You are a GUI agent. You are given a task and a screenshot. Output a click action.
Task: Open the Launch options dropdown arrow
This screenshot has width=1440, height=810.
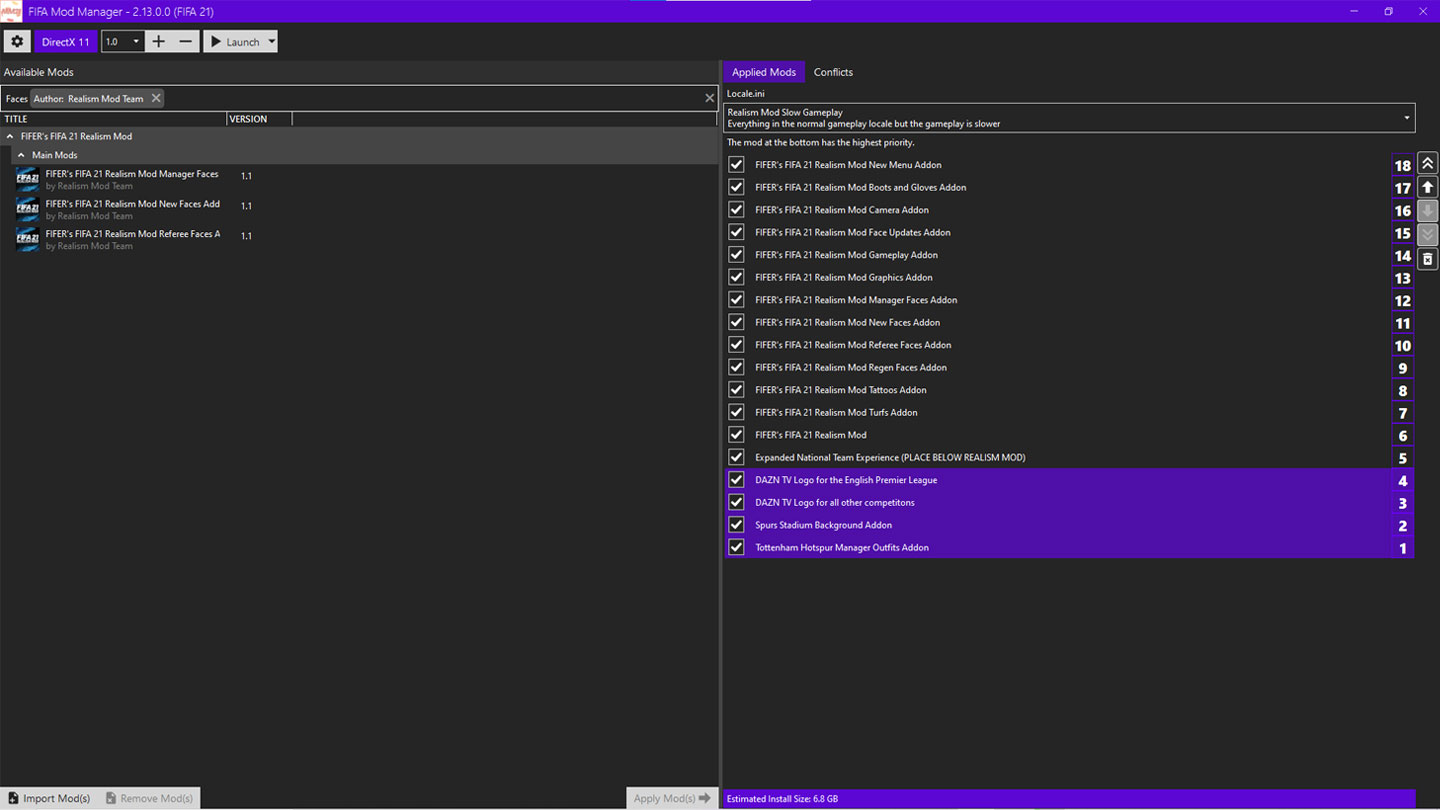click(271, 41)
